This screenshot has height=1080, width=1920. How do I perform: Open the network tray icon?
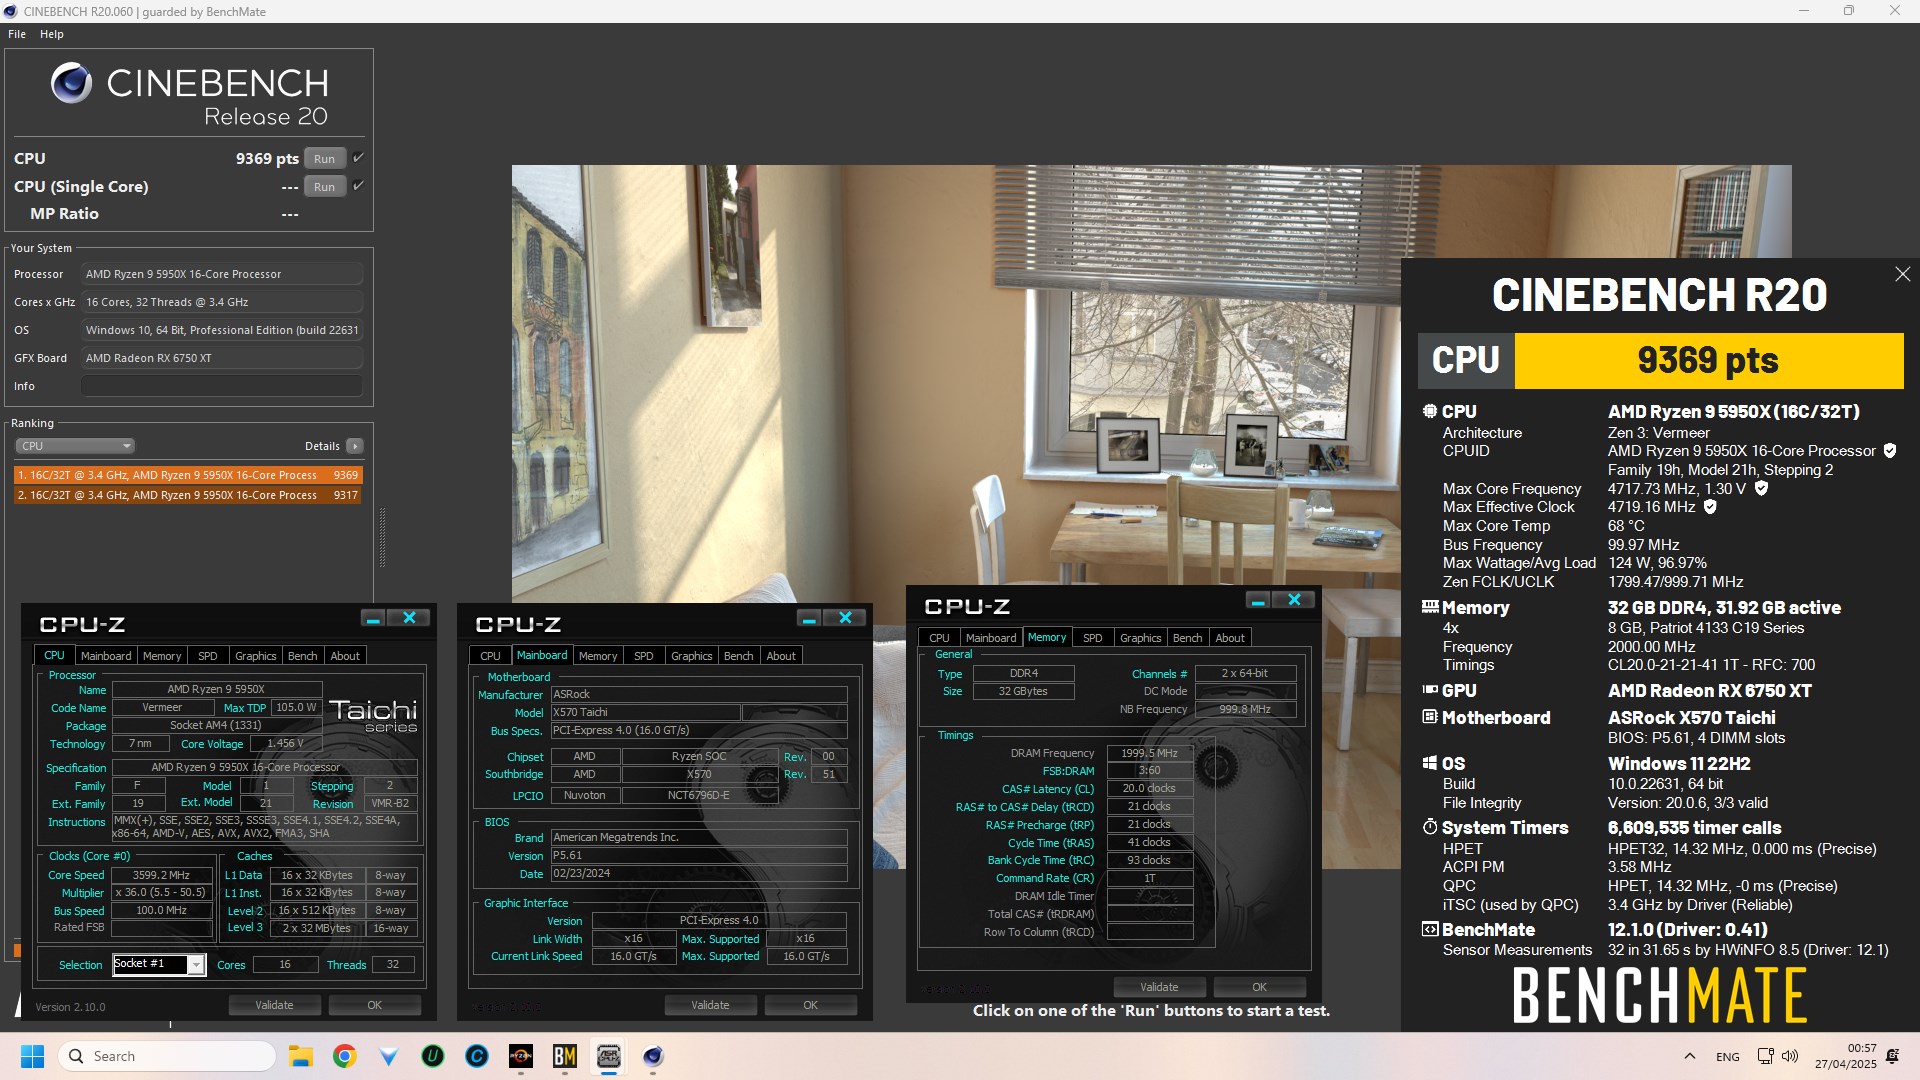[1765, 1056]
